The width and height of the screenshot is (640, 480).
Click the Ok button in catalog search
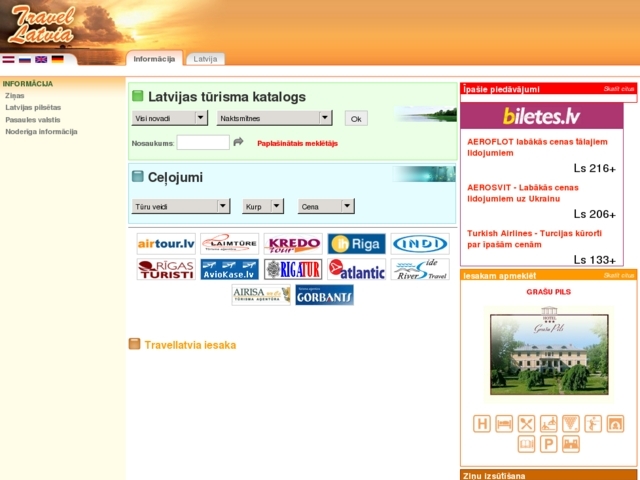tap(356, 119)
